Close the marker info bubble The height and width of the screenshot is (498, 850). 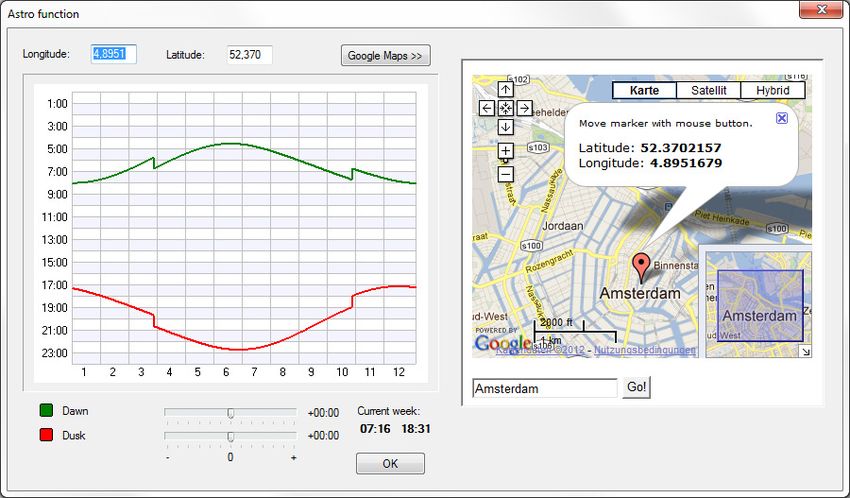pyautogui.click(x=781, y=118)
